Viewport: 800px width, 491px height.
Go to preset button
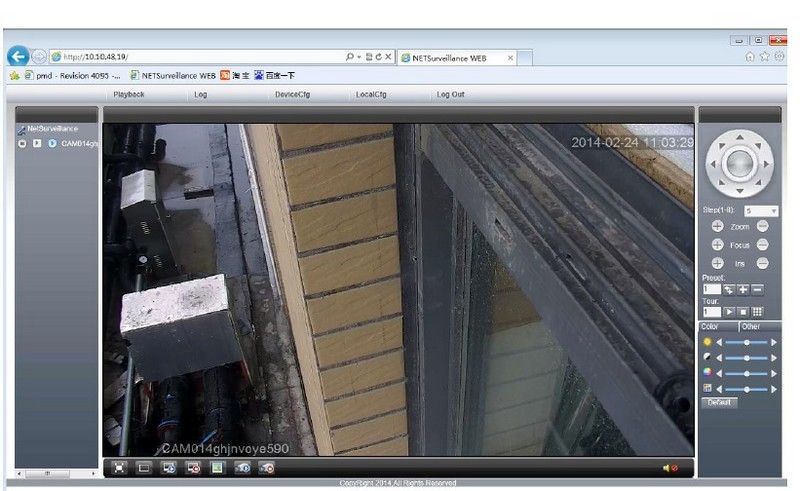pyautogui.click(x=729, y=289)
